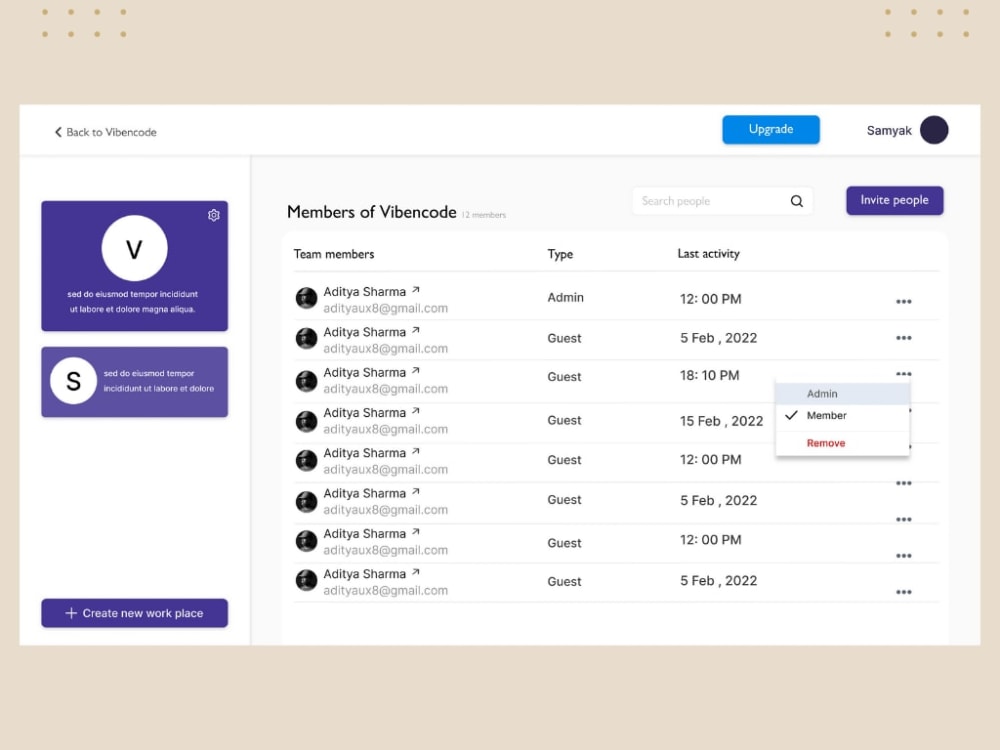Click Samyak's profile avatar circle
Image resolution: width=1000 pixels, height=750 pixels.
934,130
